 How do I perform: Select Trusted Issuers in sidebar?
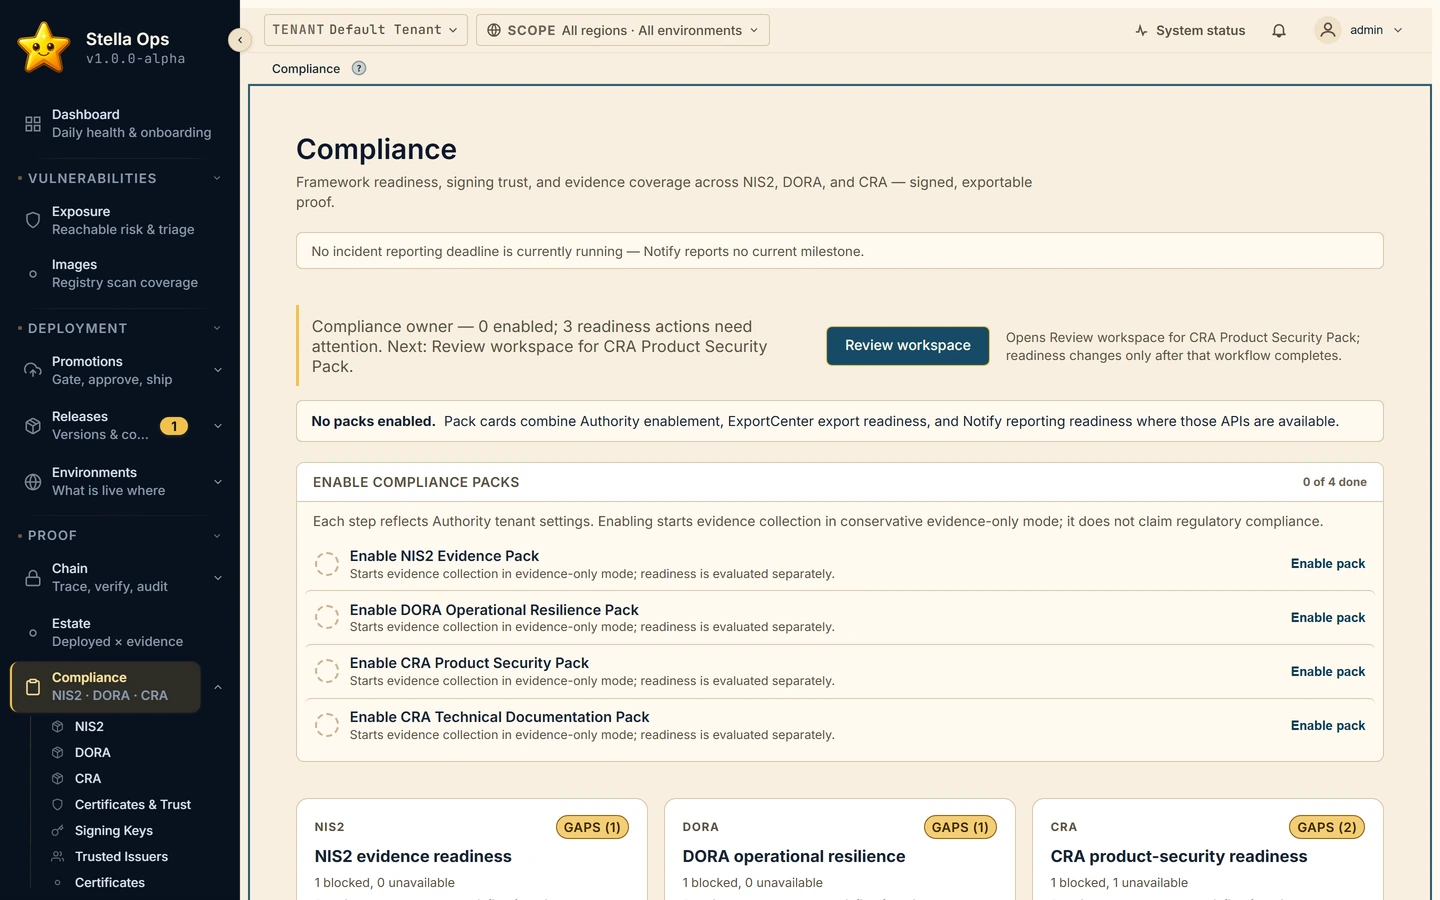[121, 857]
